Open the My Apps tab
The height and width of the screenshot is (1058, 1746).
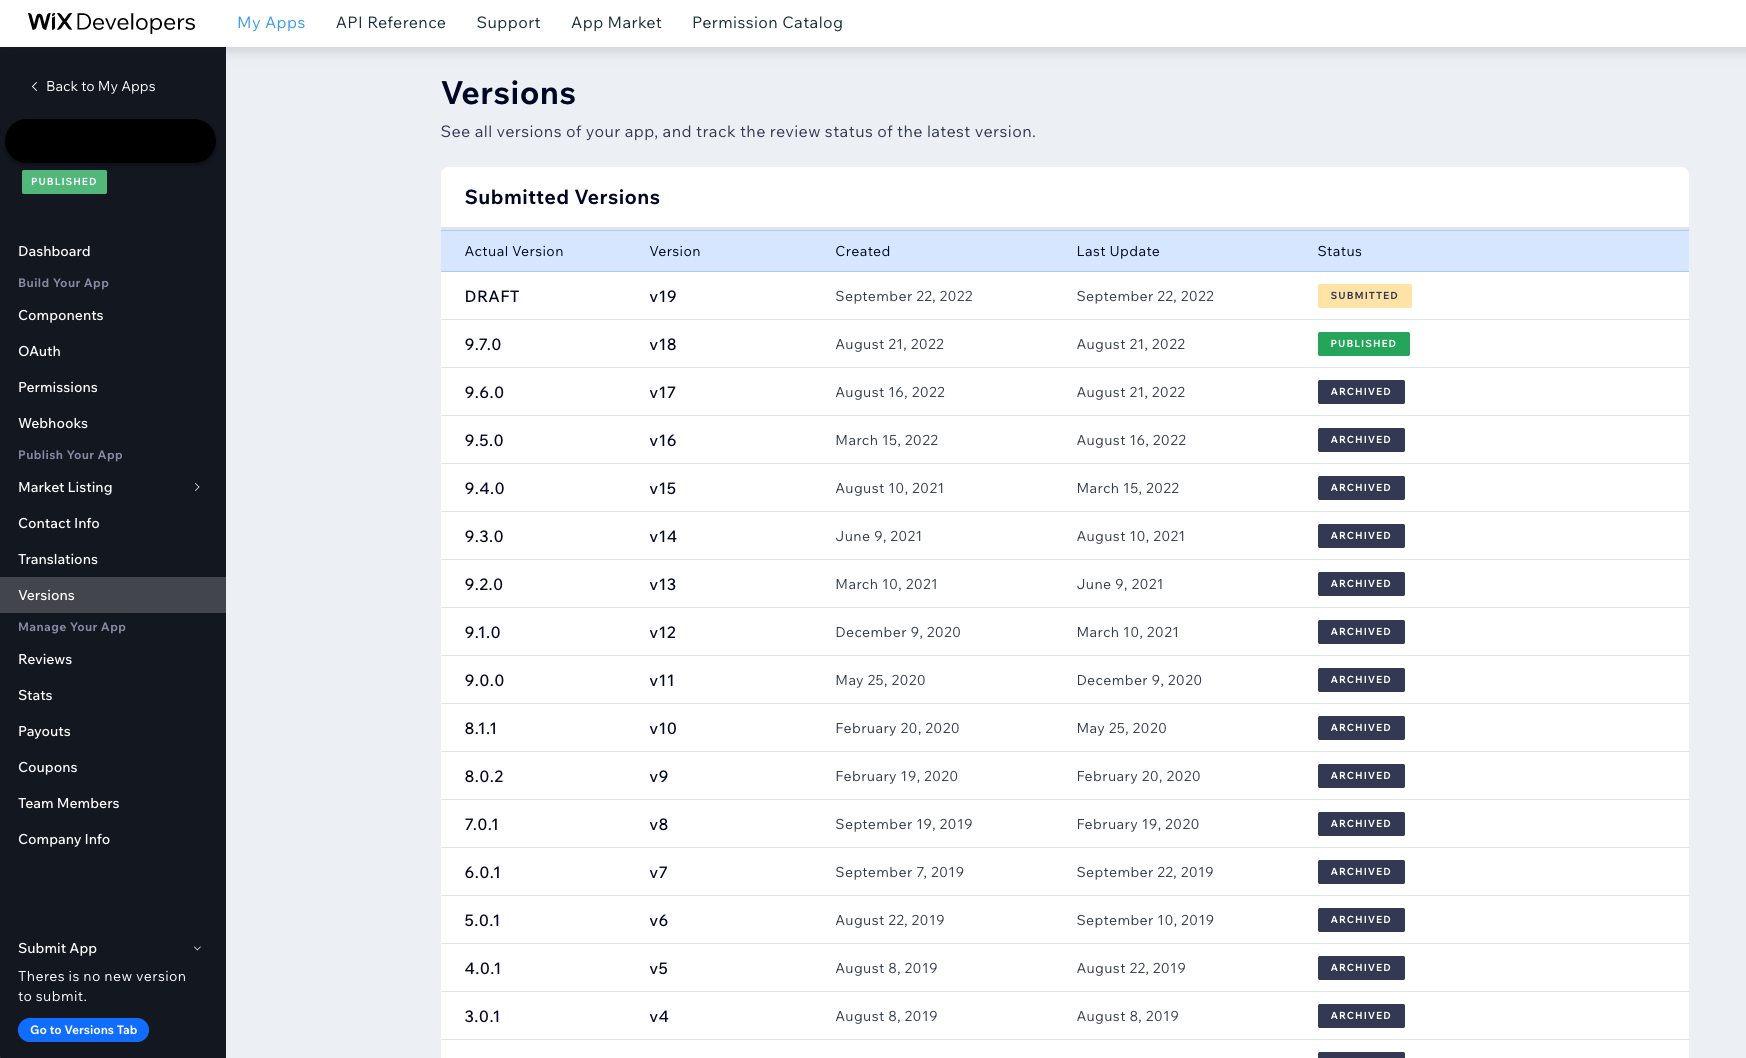[x=271, y=22]
